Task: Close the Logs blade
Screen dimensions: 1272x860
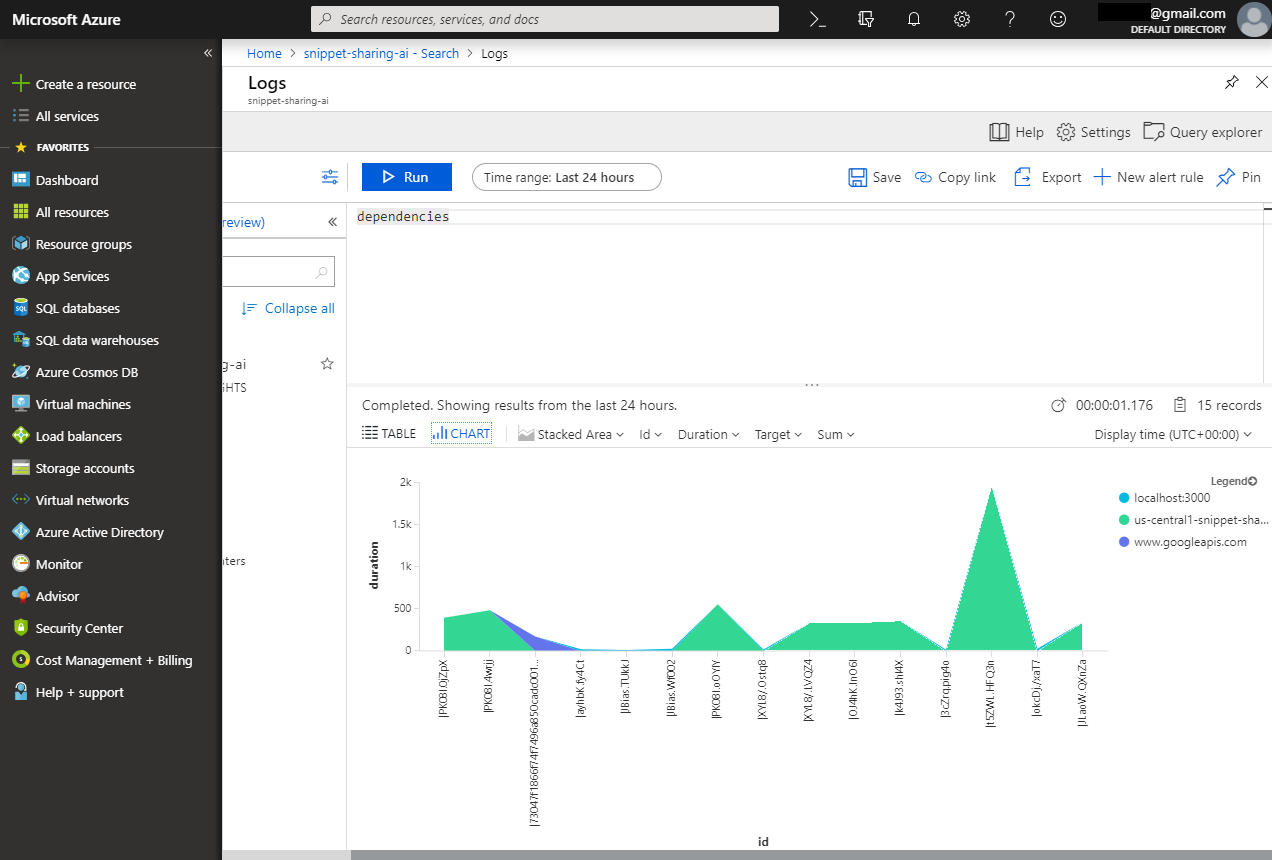Action: coord(1261,82)
